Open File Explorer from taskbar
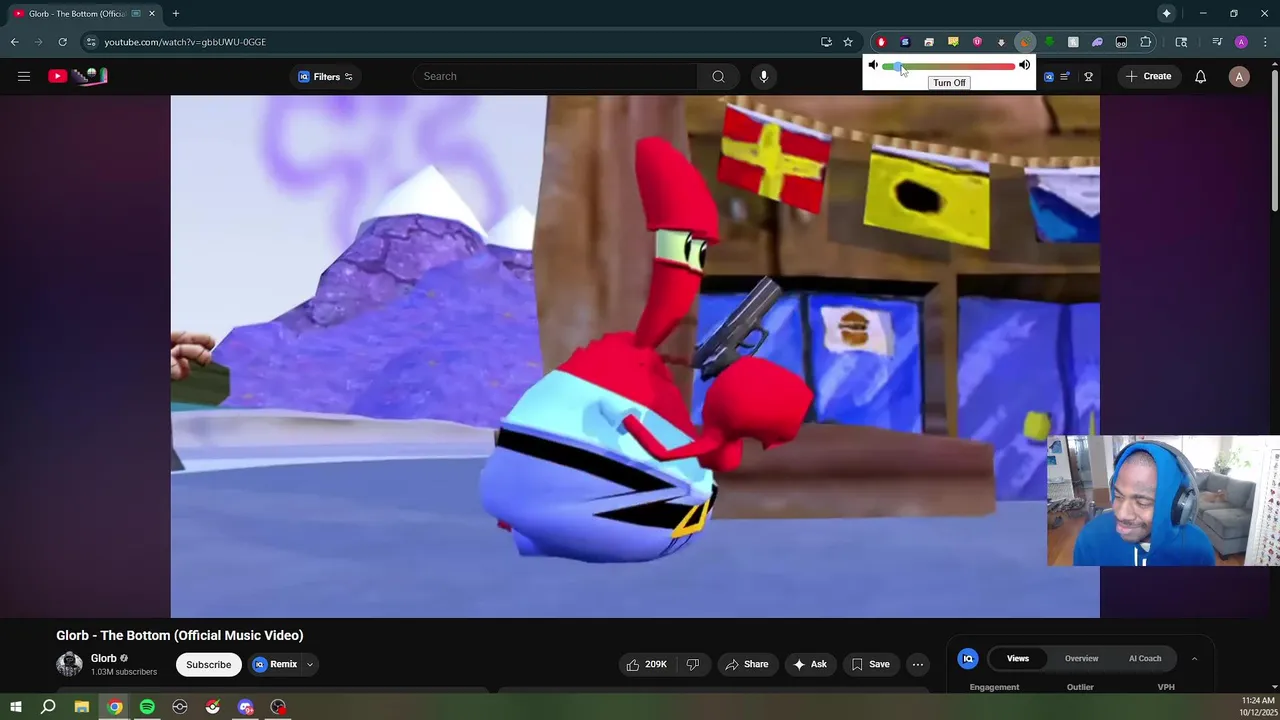Screen dimensions: 1280x720 coord(82,707)
